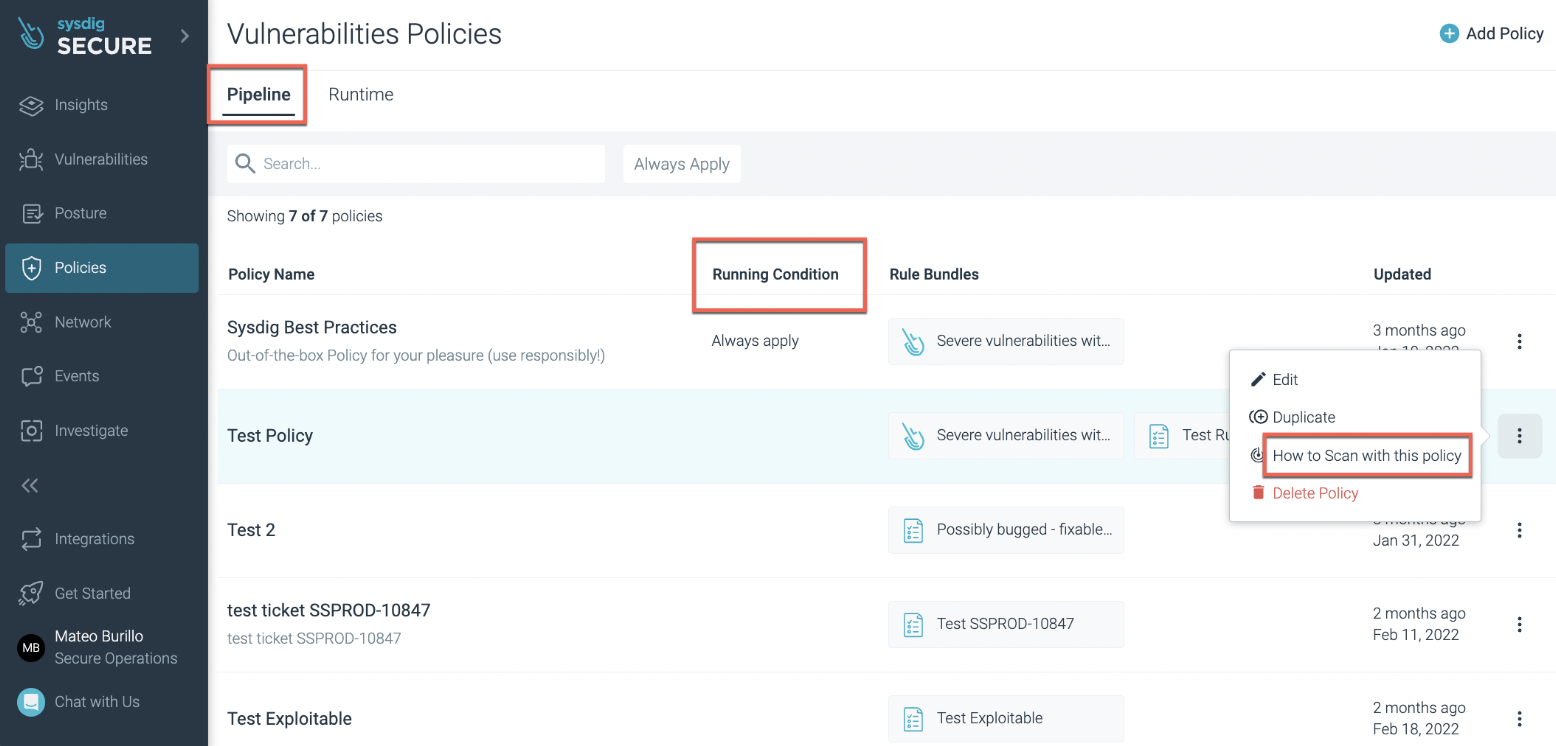The height and width of the screenshot is (746, 1556).
Task: Open the Vulnerabilities bug icon section
Action: point(32,159)
